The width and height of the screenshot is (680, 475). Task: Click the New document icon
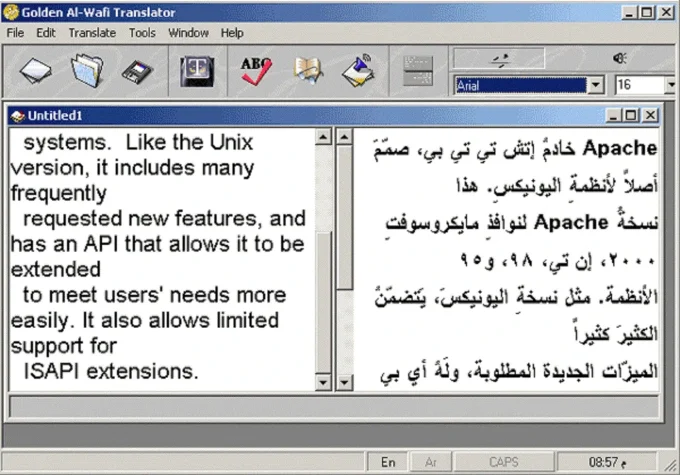click(x=36, y=70)
